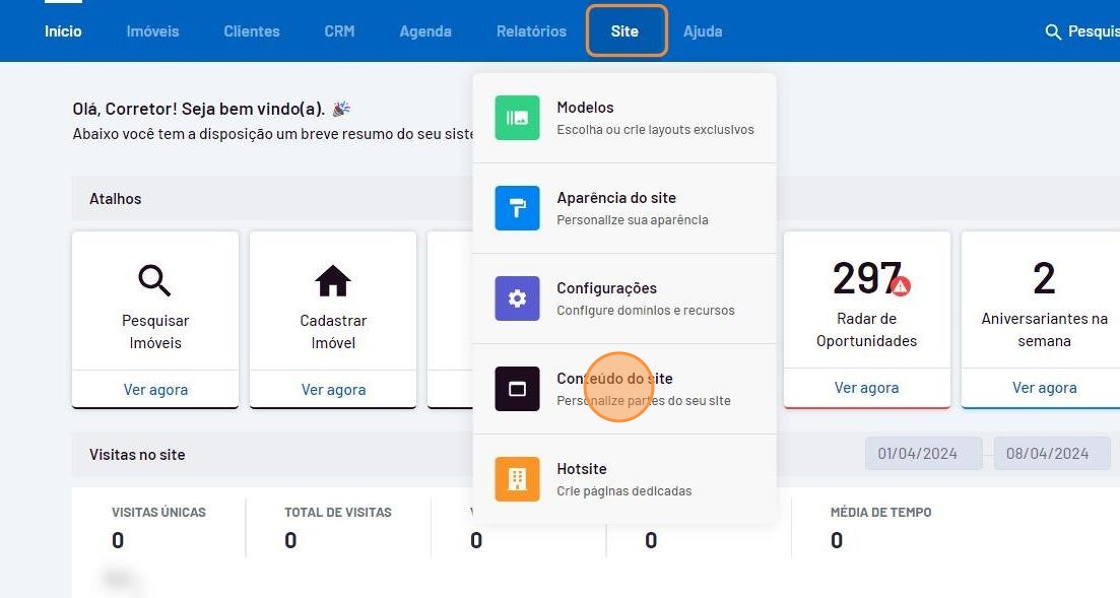Open the Relatórios menu

click(531, 31)
